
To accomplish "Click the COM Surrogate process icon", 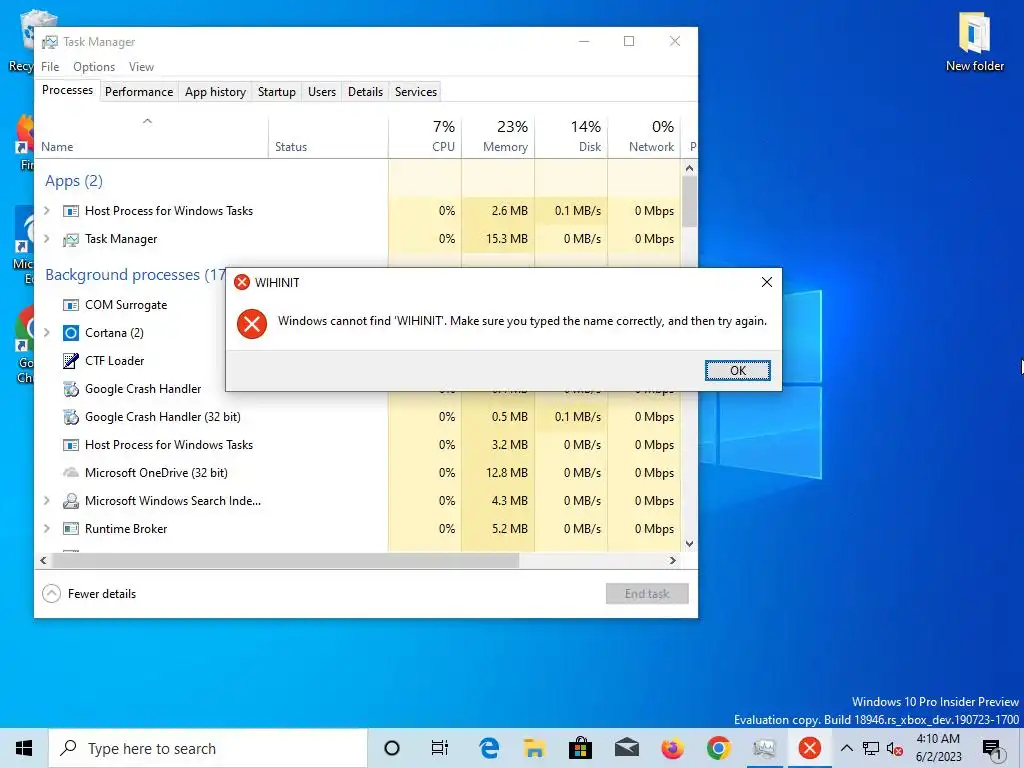I will click(x=71, y=305).
